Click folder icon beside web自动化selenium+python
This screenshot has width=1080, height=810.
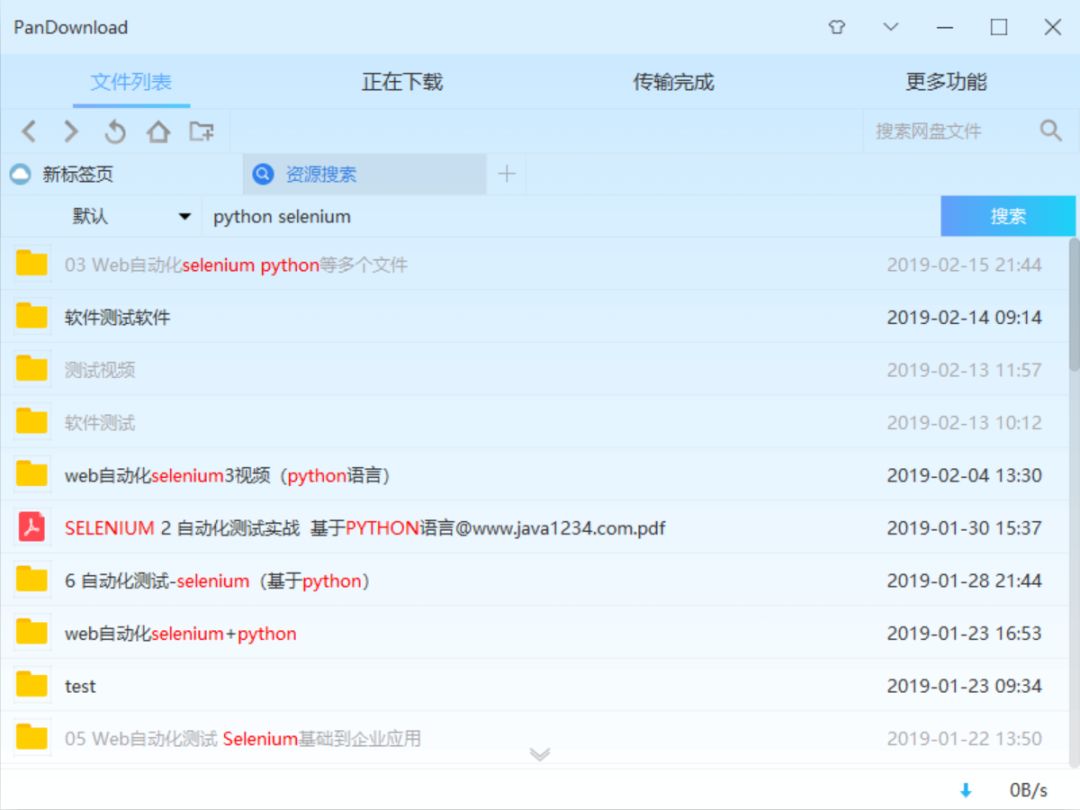click(32, 632)
